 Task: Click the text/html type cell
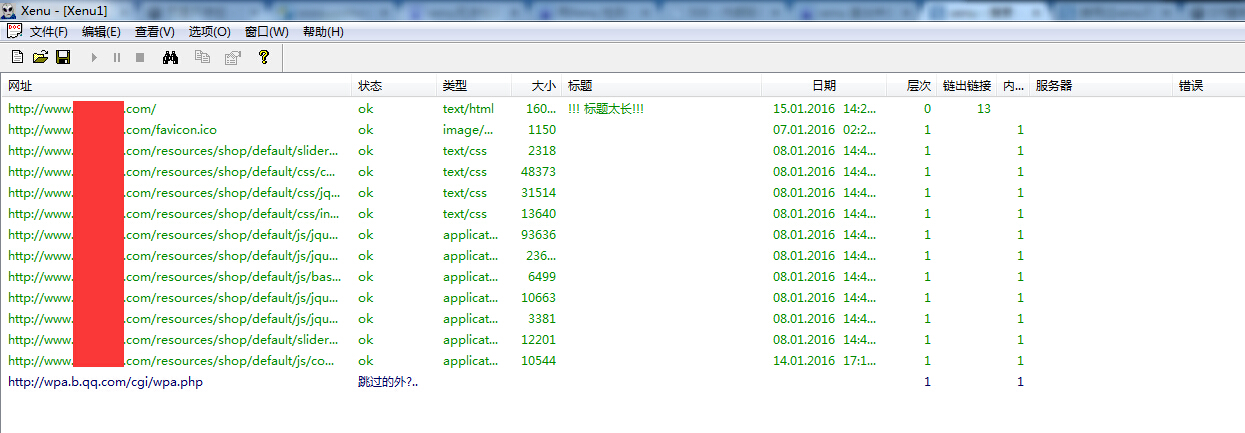[x=468, y=109]
